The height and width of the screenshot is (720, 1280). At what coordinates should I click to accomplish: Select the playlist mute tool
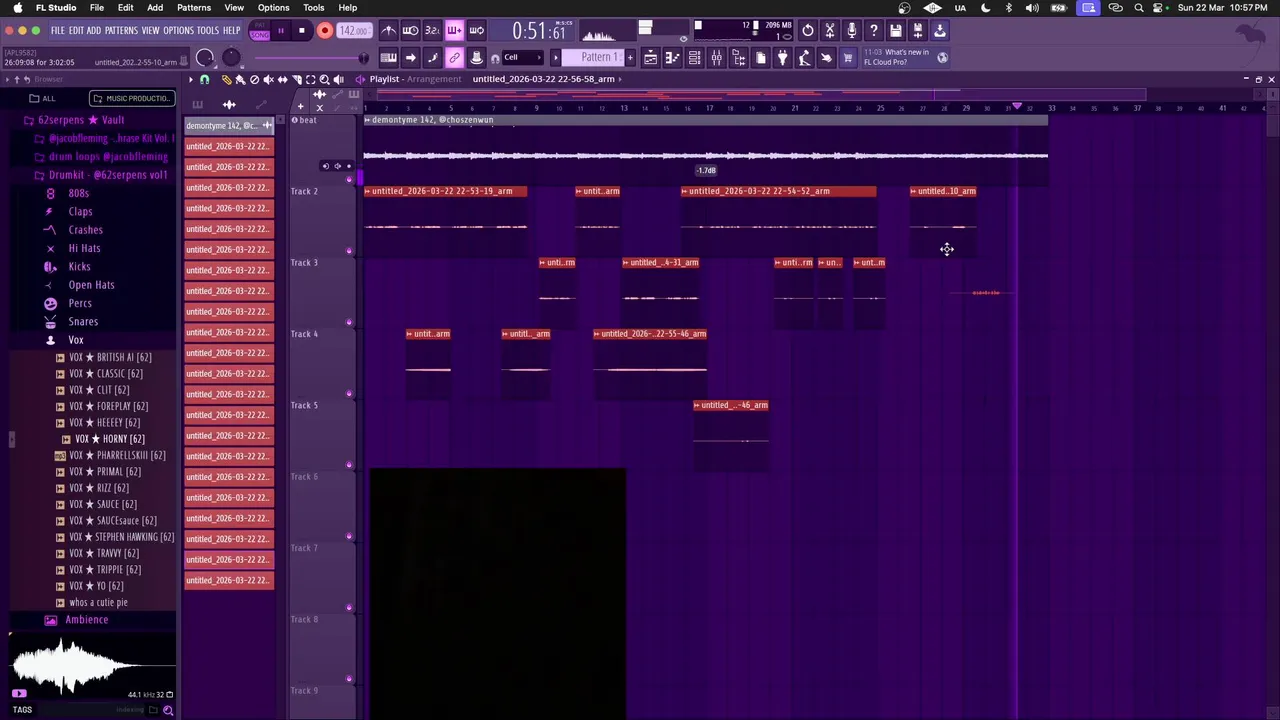pos(268,79)
